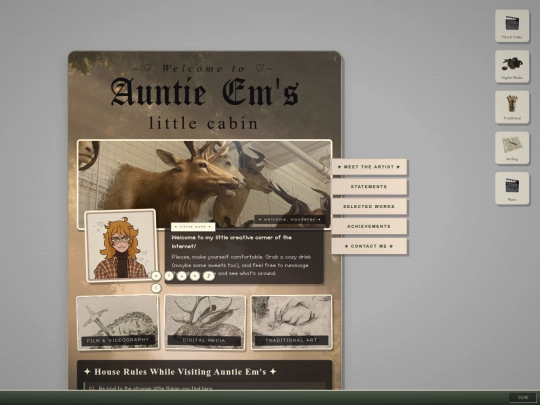
Task: Open the Traditional paintbrush jar desktop icon
Action: coord(512,107)
